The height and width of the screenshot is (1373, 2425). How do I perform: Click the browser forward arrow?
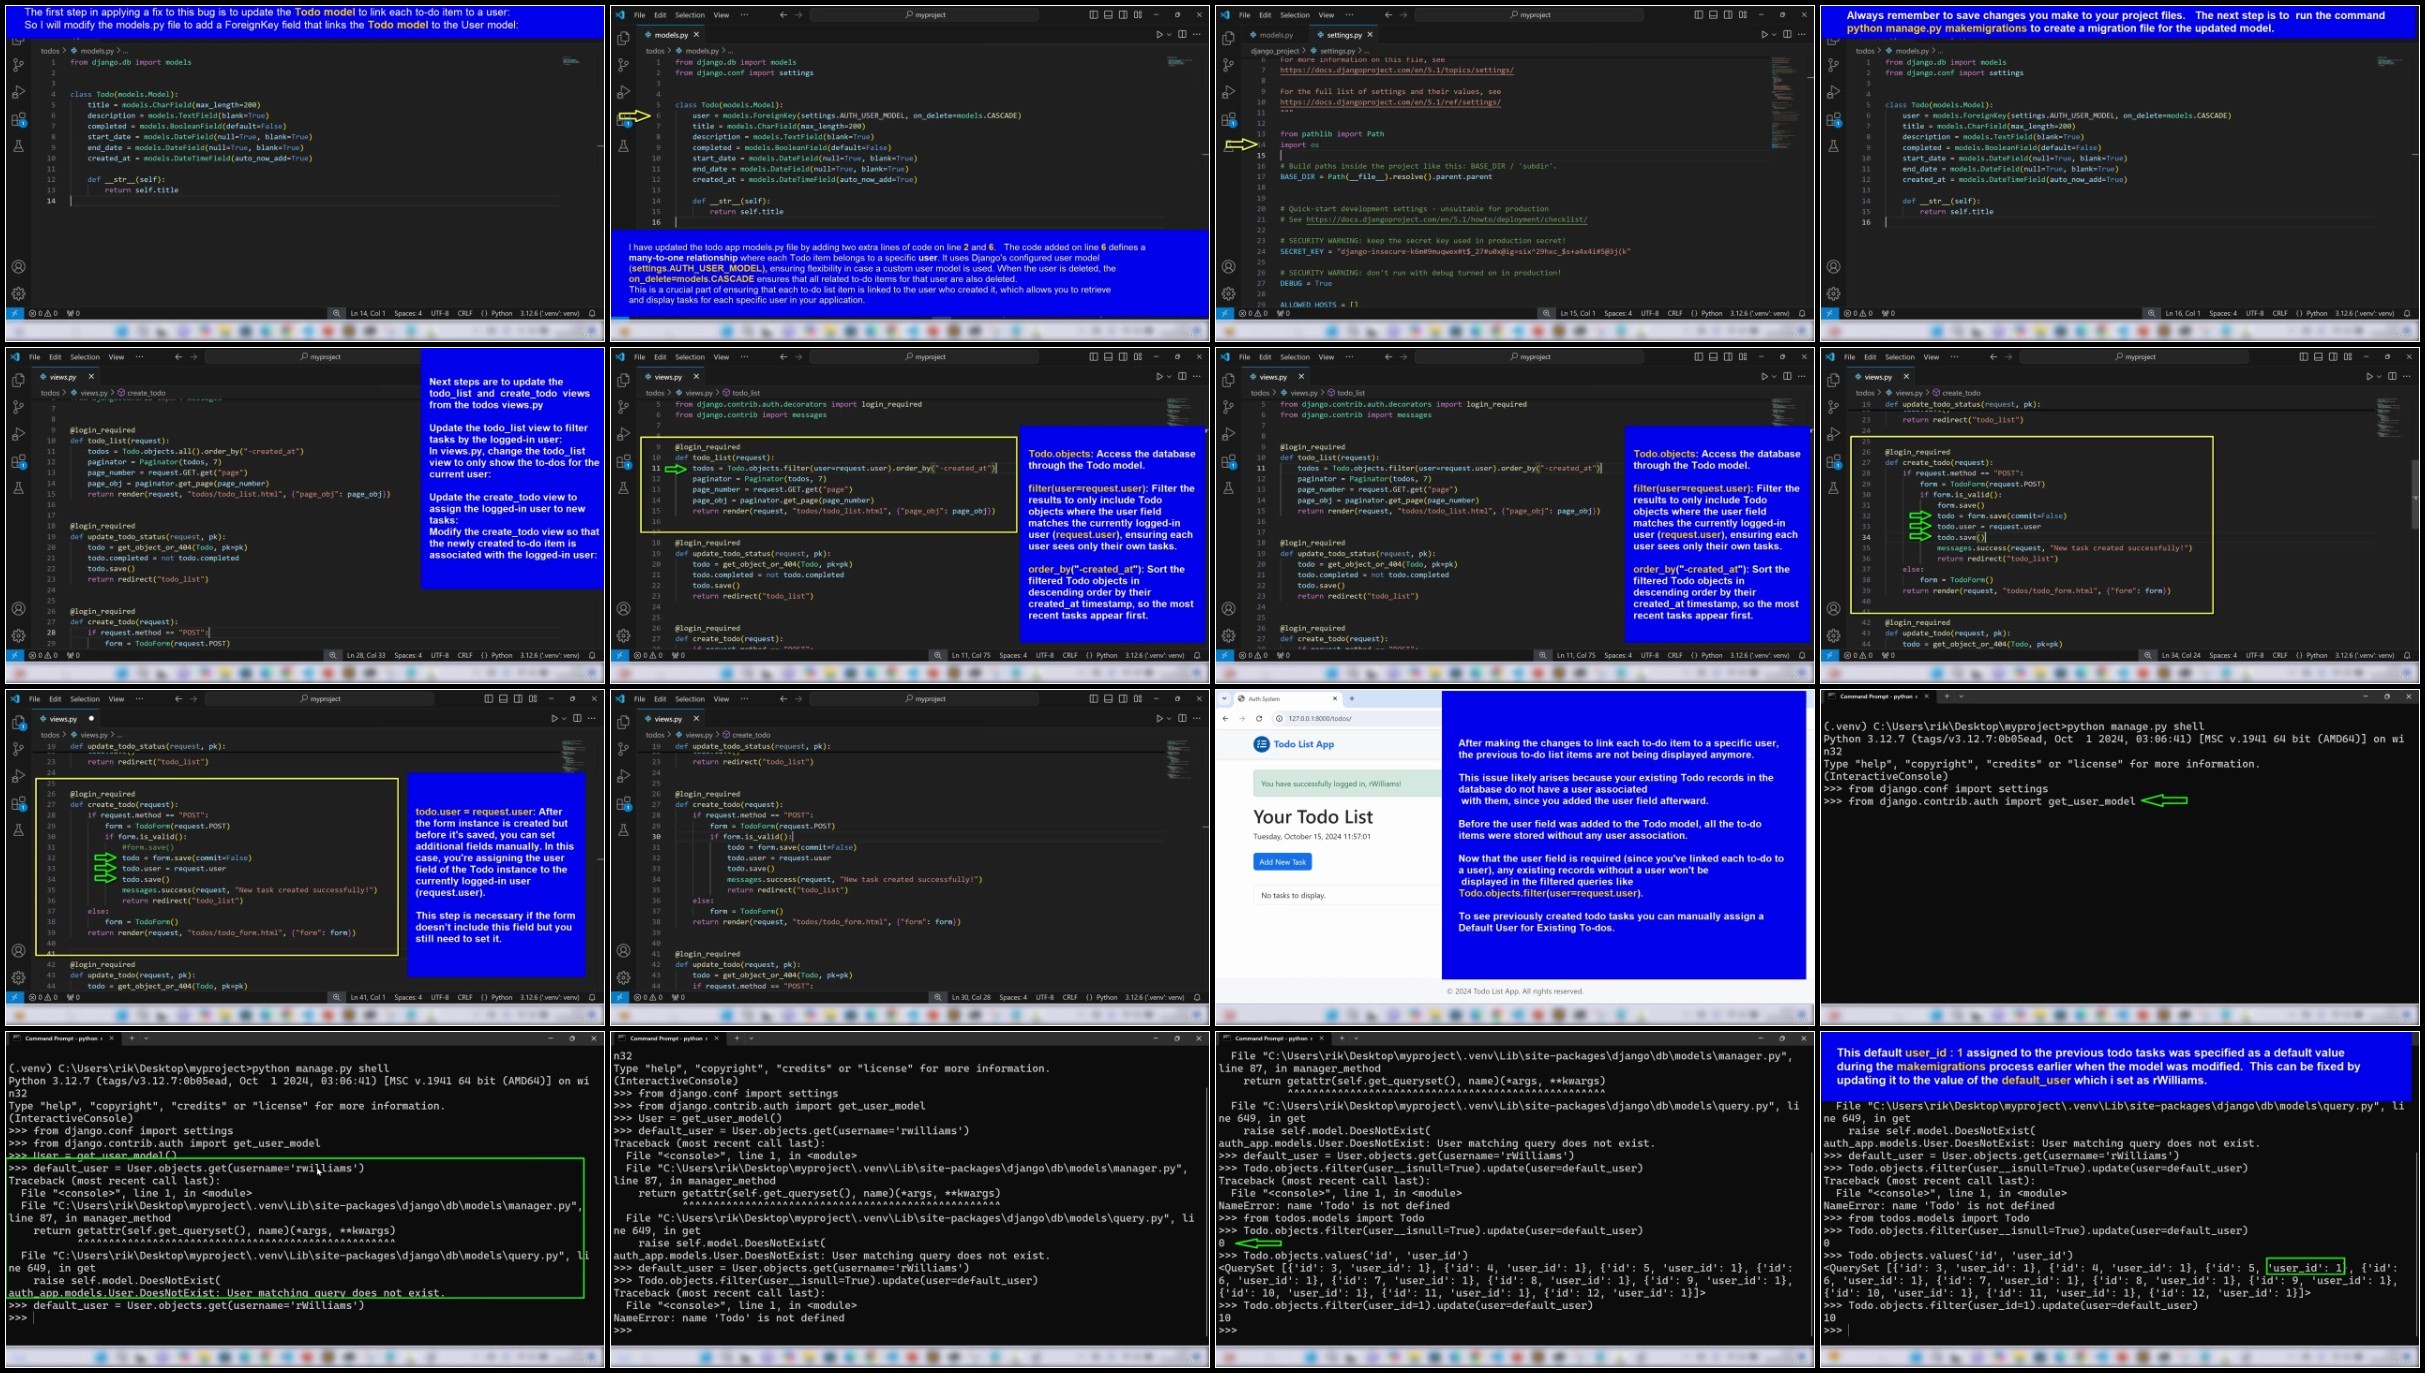click(x=1242, y=719)
